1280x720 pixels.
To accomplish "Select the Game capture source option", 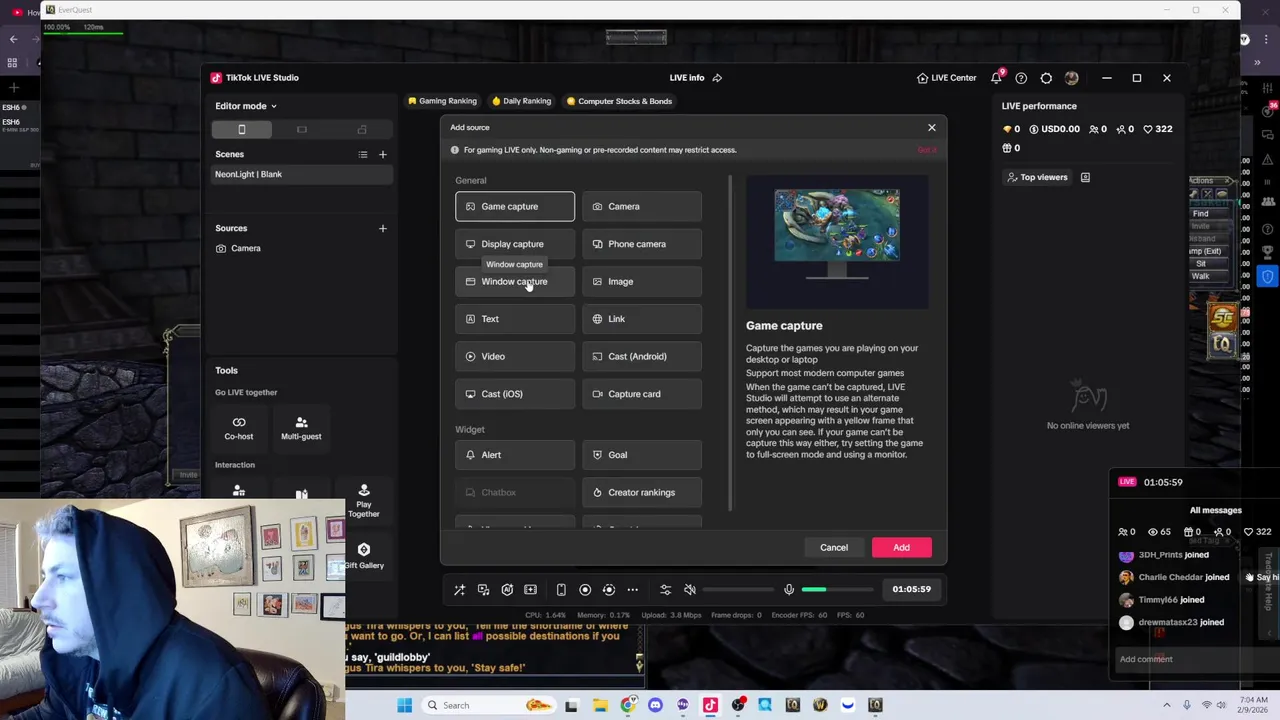I will coord(515,207).
